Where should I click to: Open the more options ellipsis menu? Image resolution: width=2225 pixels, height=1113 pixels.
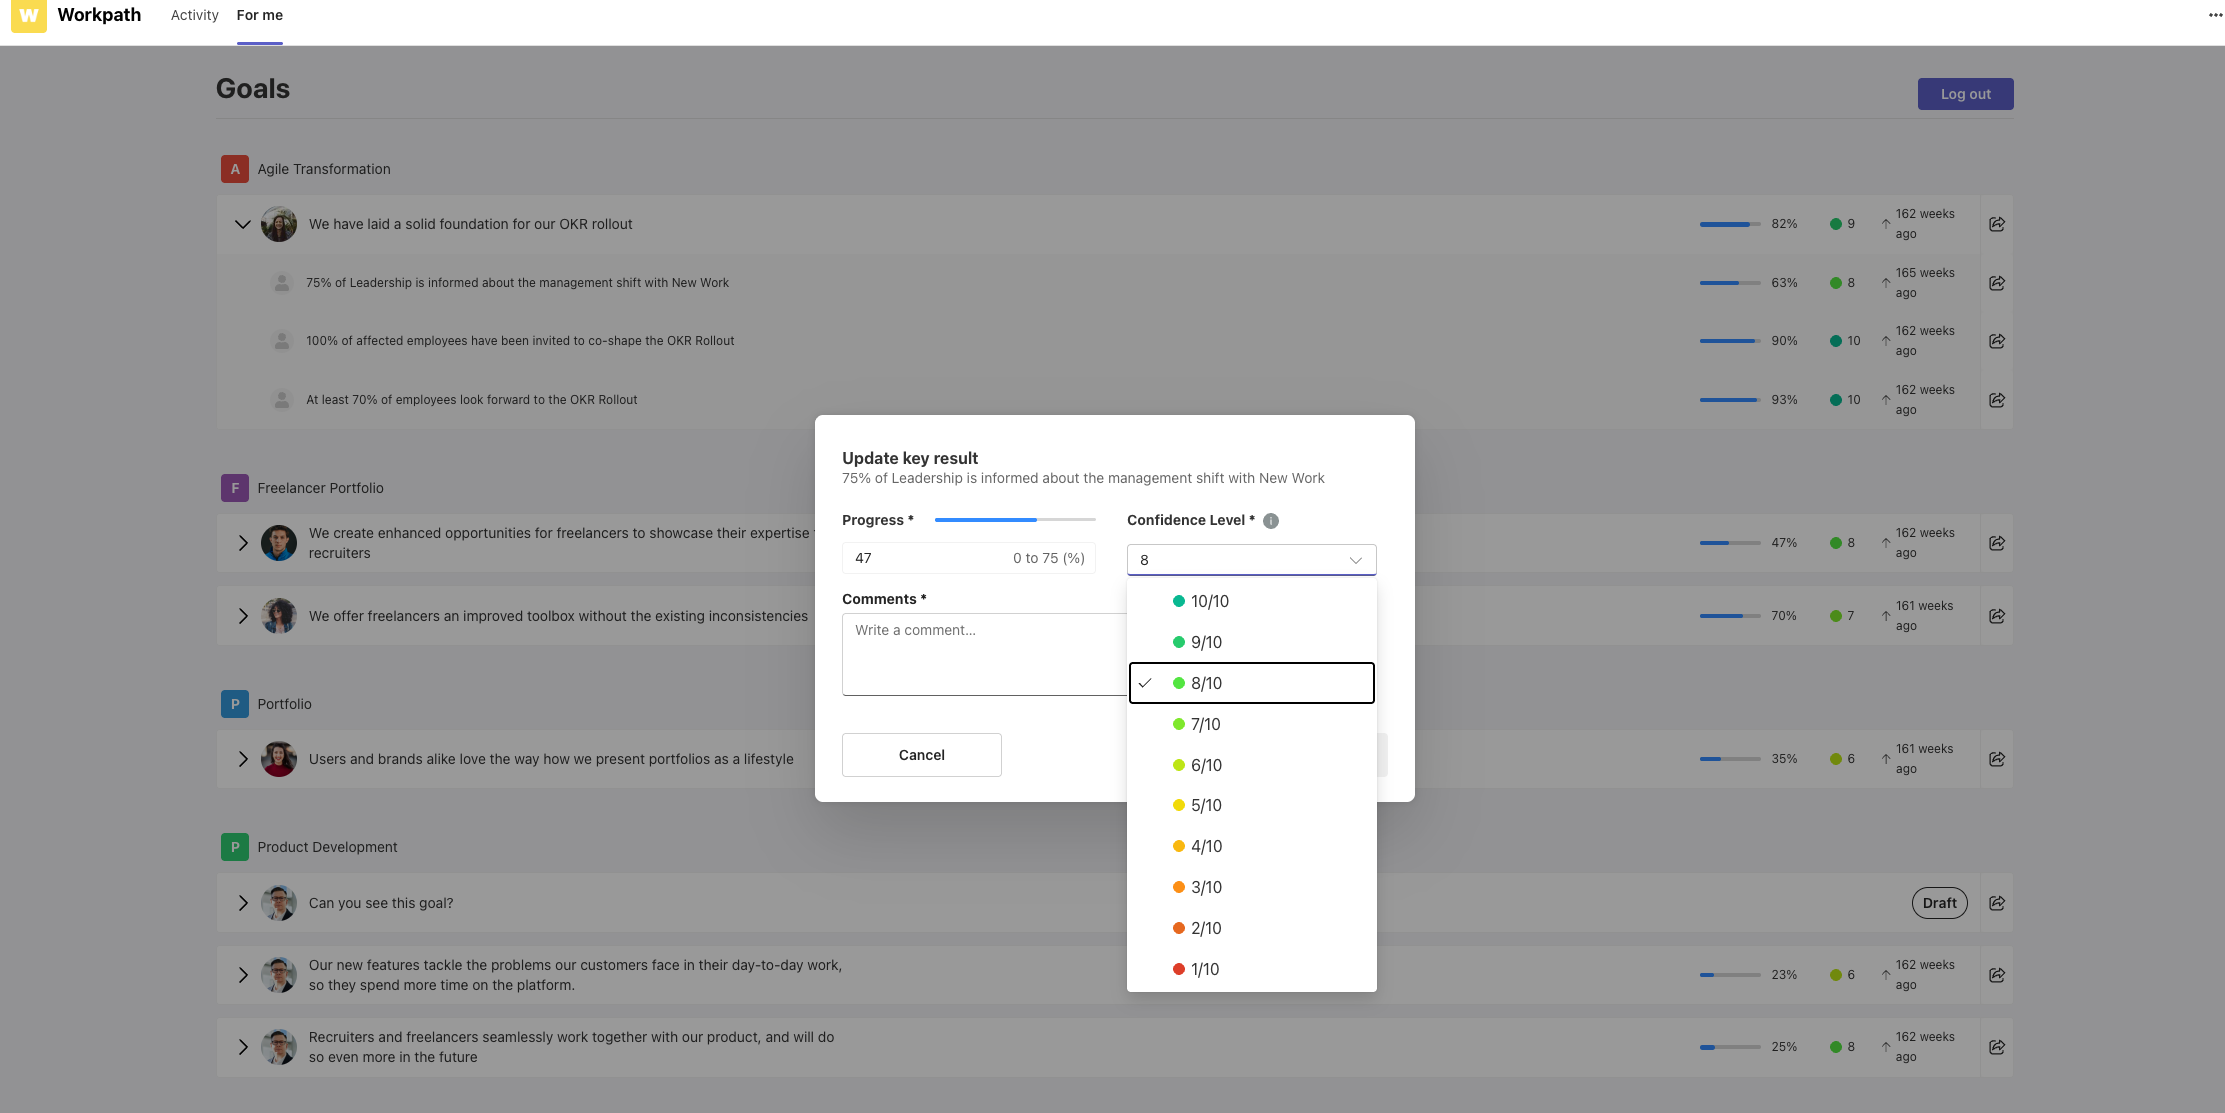point(2215,15)
